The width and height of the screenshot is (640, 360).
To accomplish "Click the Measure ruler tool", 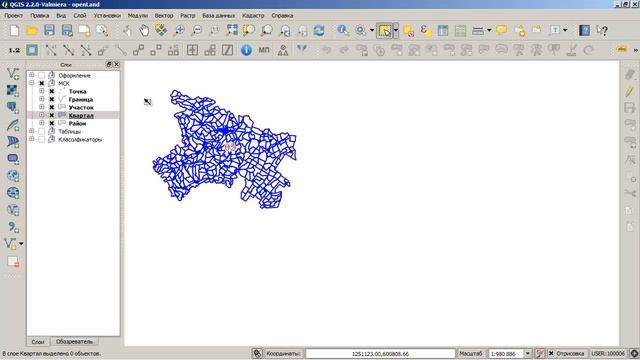I will [478, 31].
